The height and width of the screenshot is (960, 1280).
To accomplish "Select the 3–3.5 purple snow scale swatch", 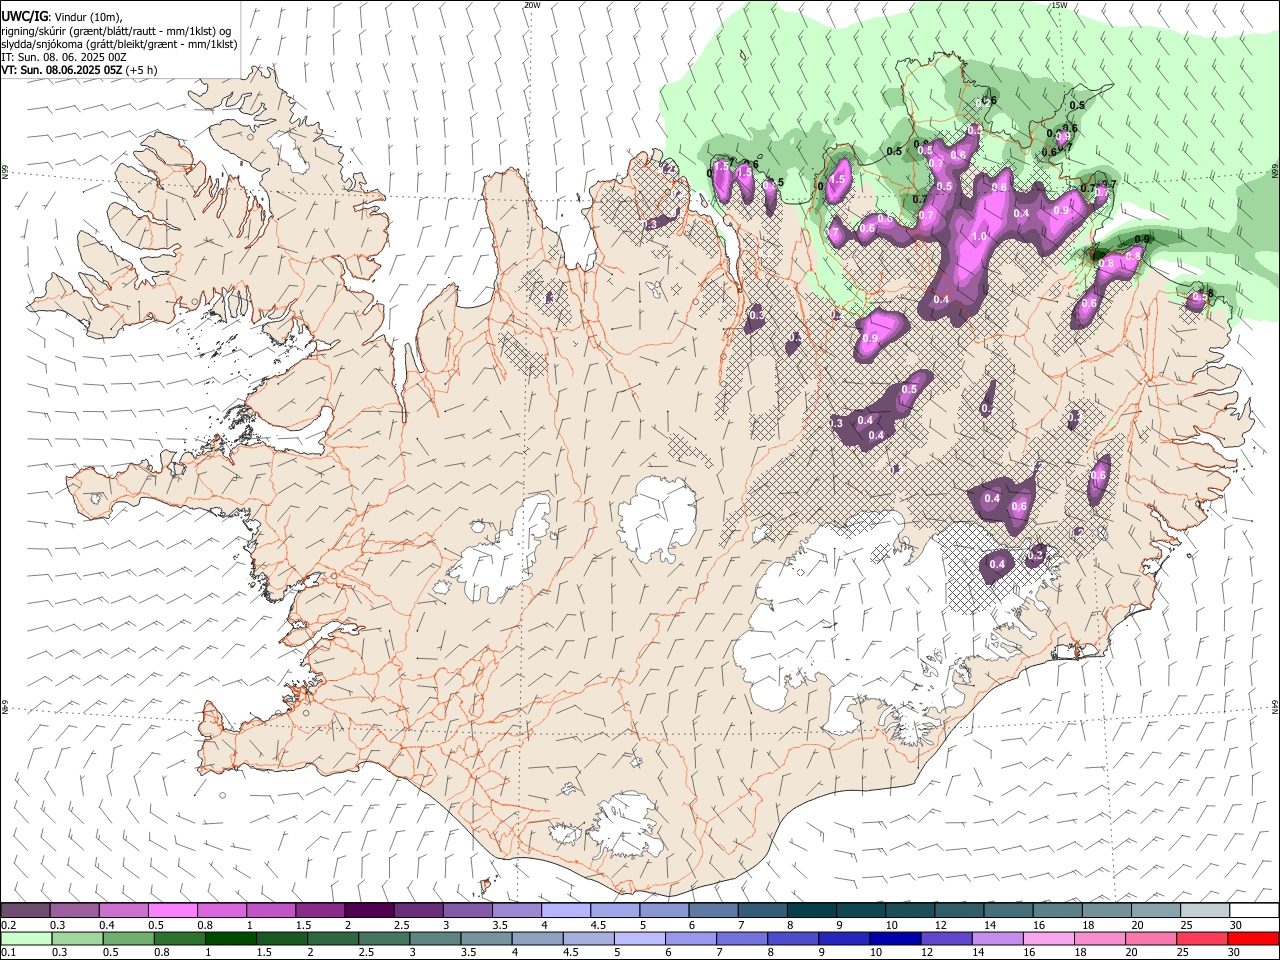I will (467, 911).
